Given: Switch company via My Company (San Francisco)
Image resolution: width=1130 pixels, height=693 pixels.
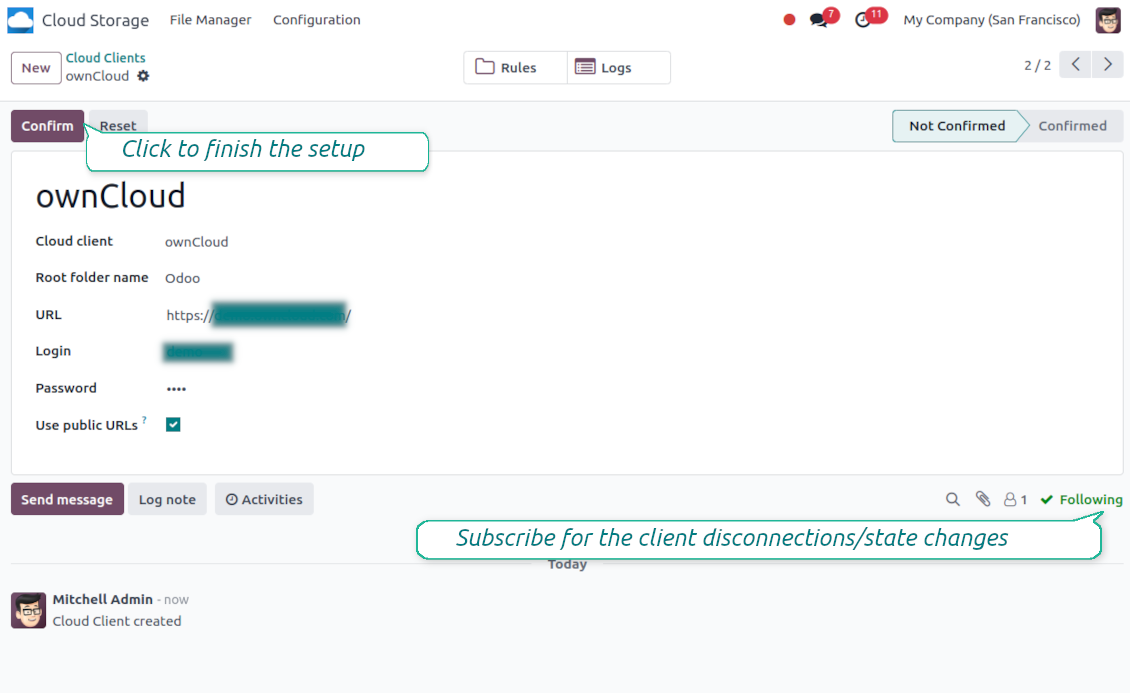Looking at the screenshot, I should (992, 20).
